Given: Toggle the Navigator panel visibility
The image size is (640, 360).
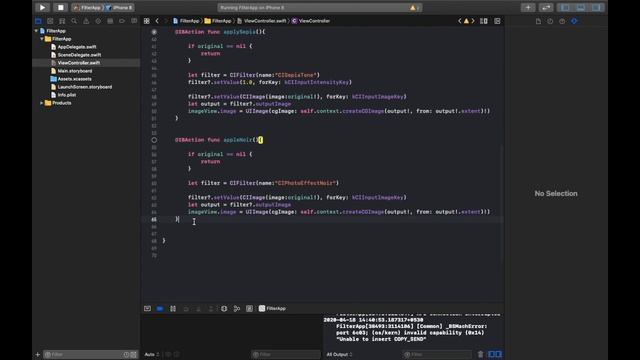Looking at the screenshot, I should pyautogui.click(x=565, y=7).
